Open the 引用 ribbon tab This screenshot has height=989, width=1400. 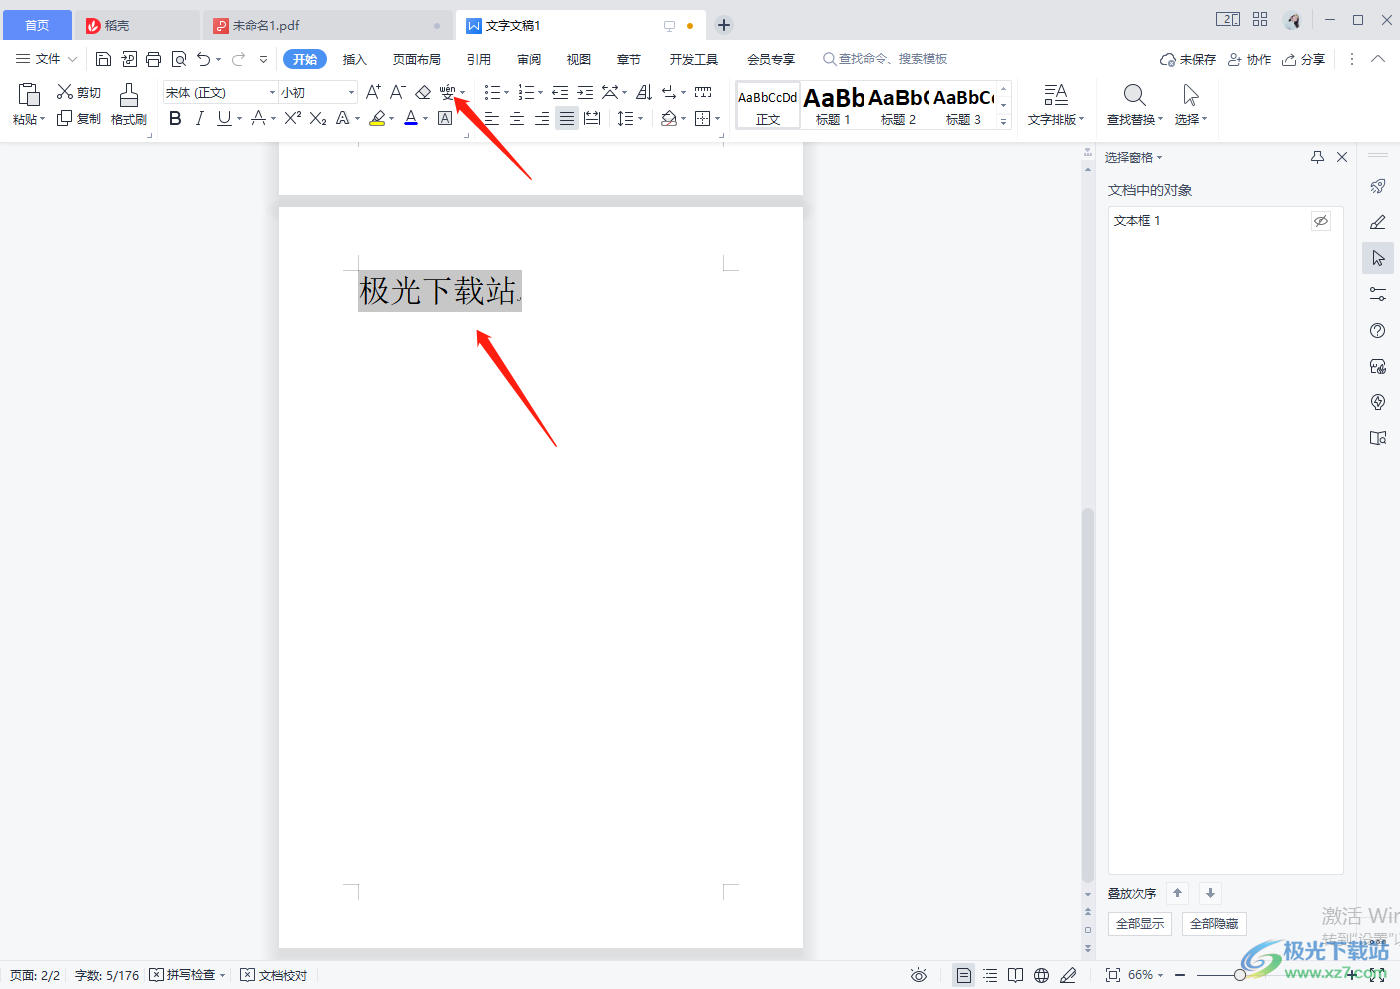479,59
